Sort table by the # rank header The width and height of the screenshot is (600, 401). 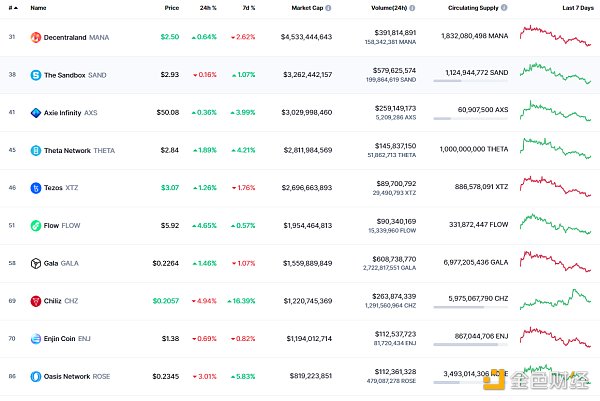click(x=12, y=8)
